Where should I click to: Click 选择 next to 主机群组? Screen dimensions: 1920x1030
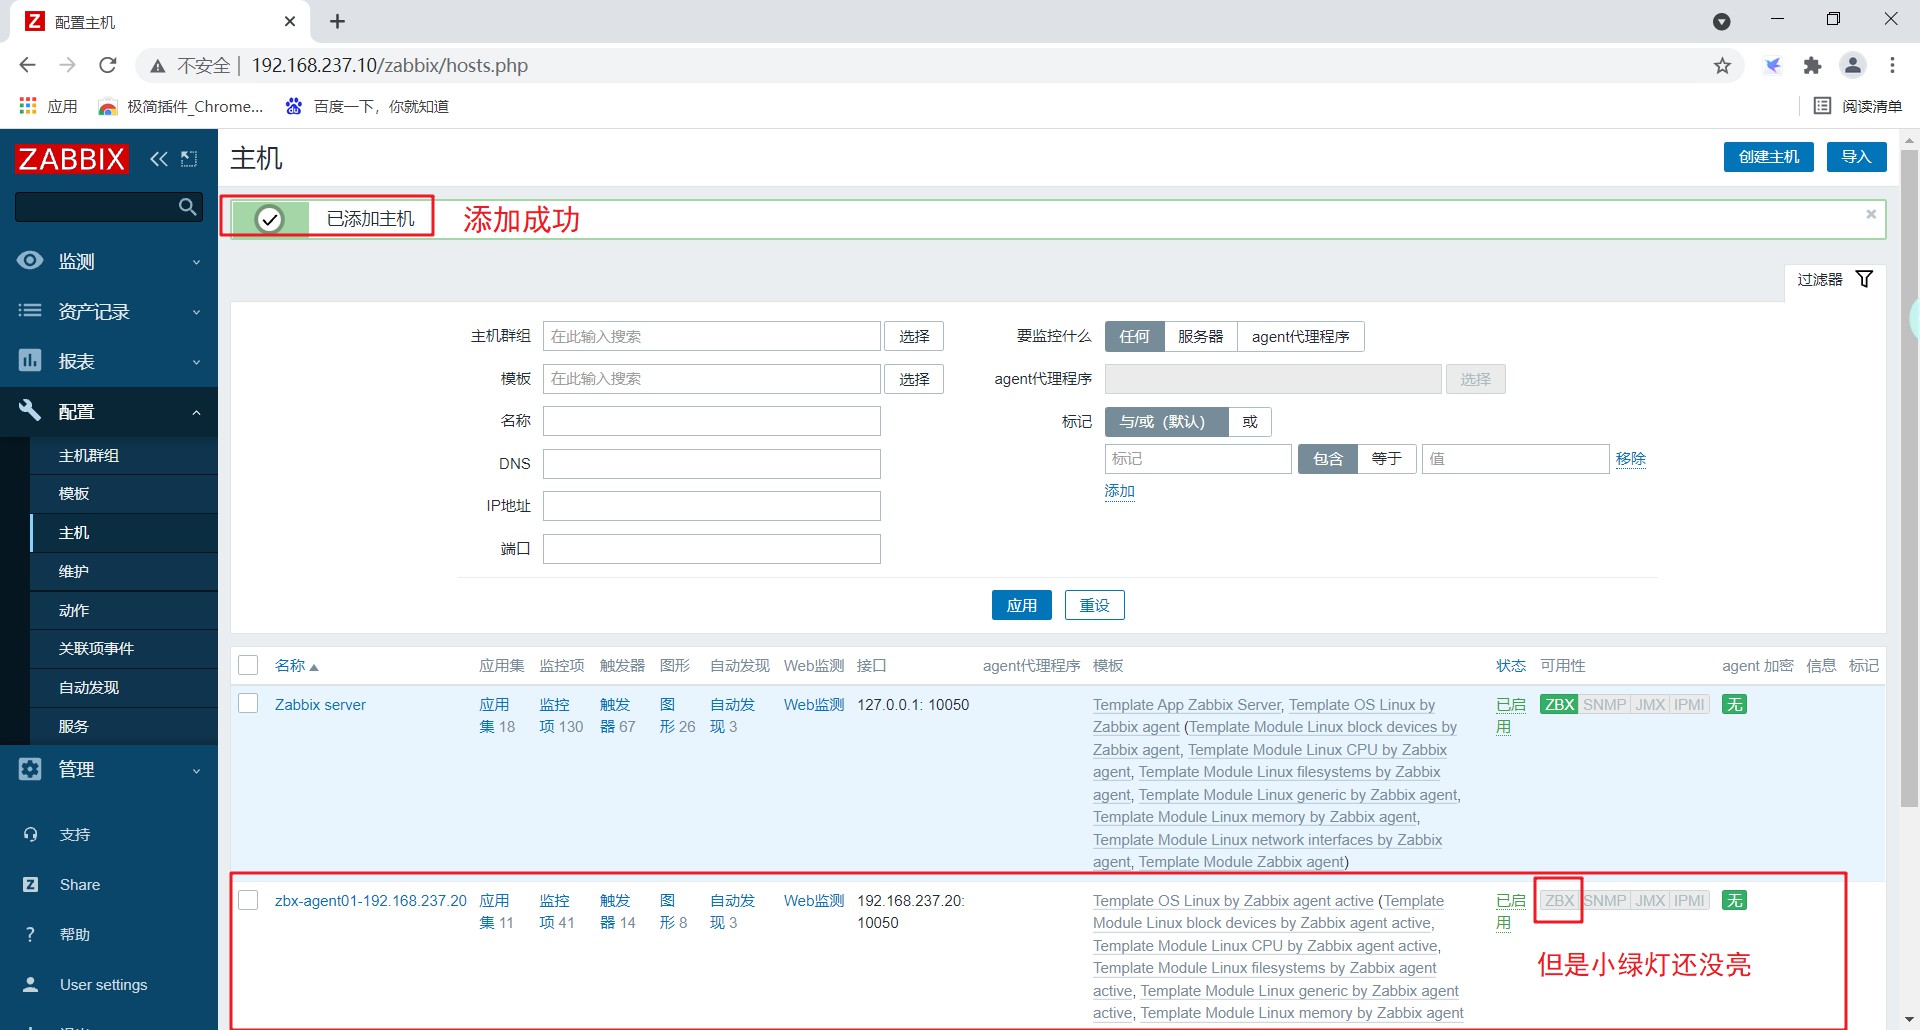[914, 337]
